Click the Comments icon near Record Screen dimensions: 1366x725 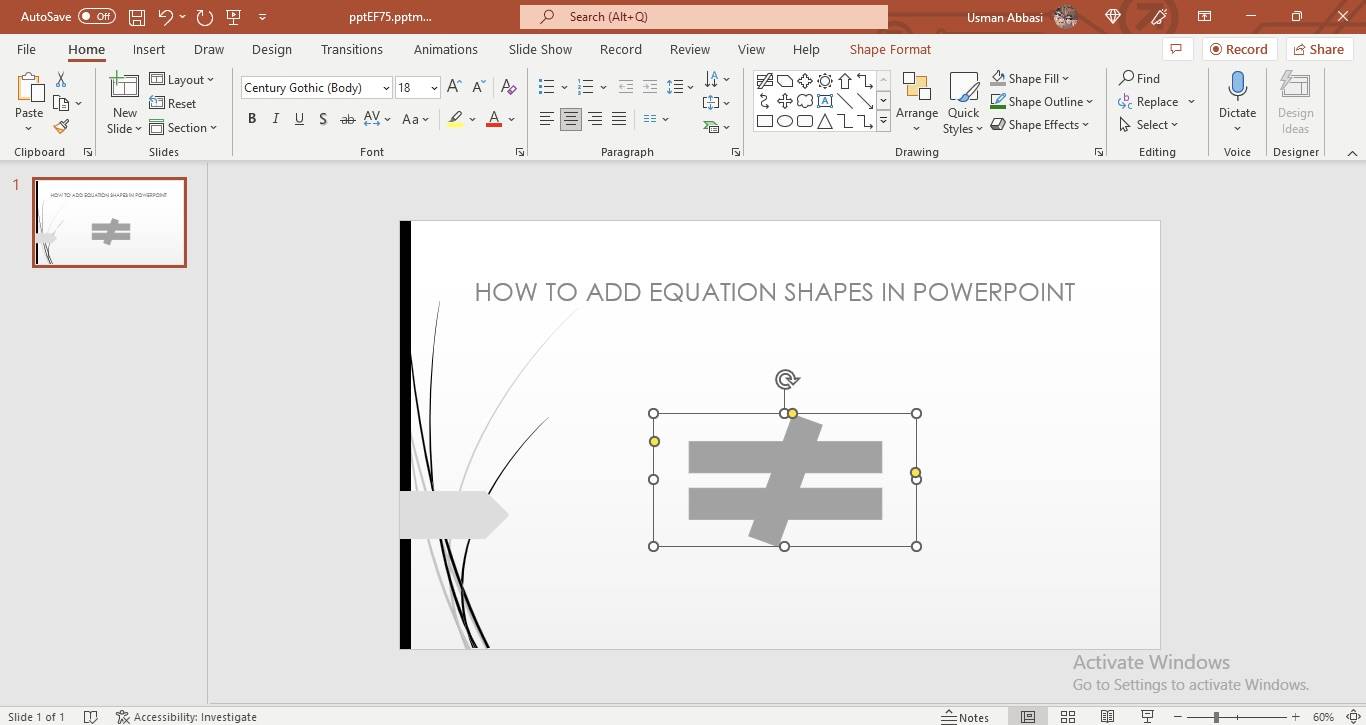point(1176,49)
